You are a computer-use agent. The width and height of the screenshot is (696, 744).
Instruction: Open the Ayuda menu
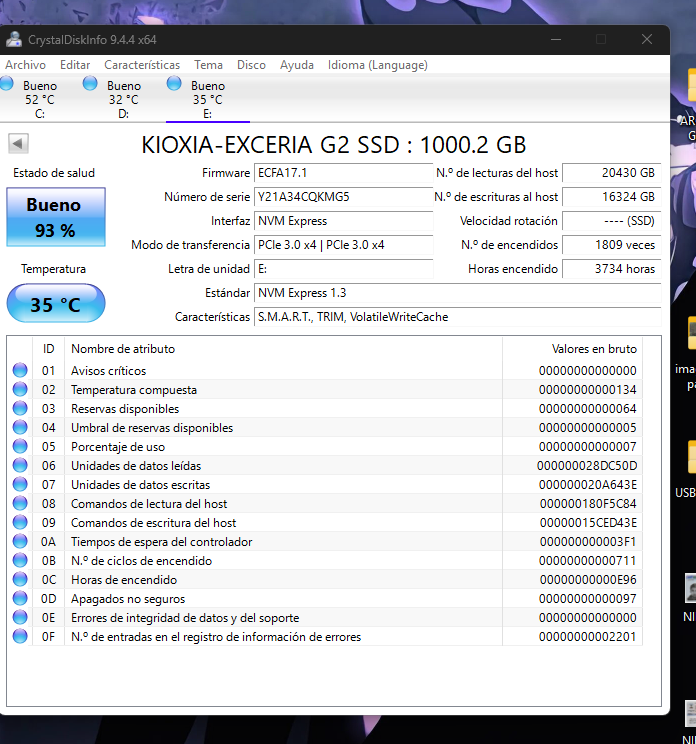[x=297, y=65]
